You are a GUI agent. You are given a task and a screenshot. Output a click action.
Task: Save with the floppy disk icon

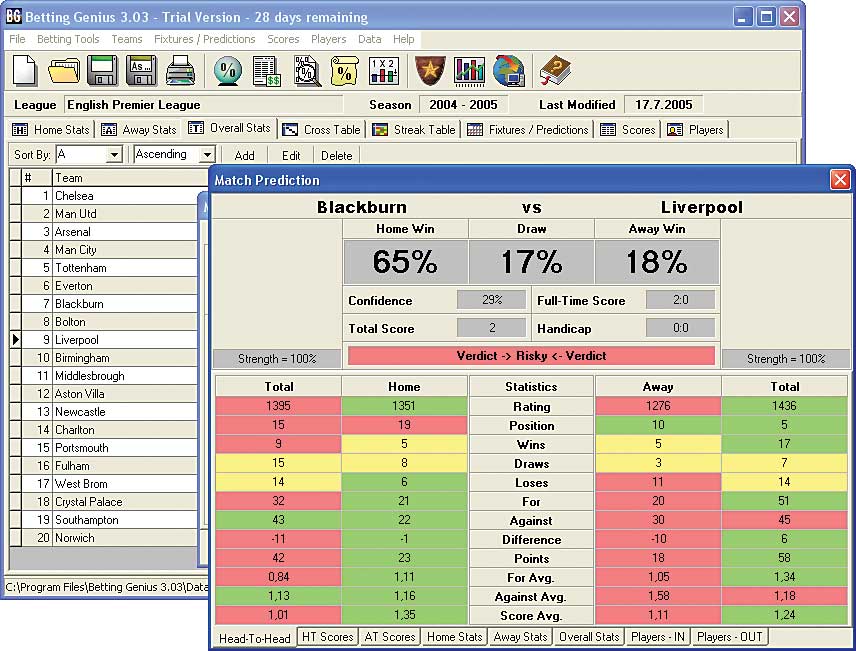tap(102, 70)
